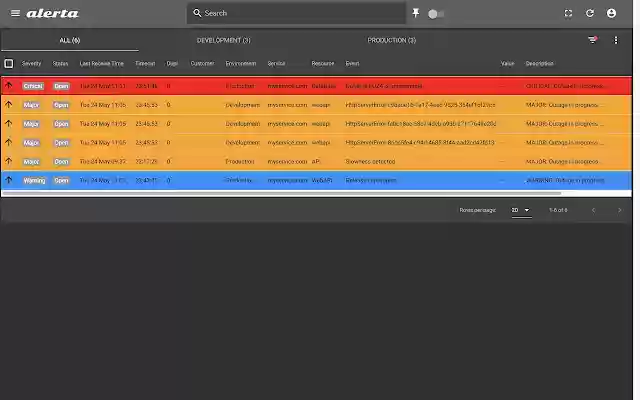Screen dimensions: 640x400
Task: Sort by the Environment column header
Action: click(x=241, y=64)
